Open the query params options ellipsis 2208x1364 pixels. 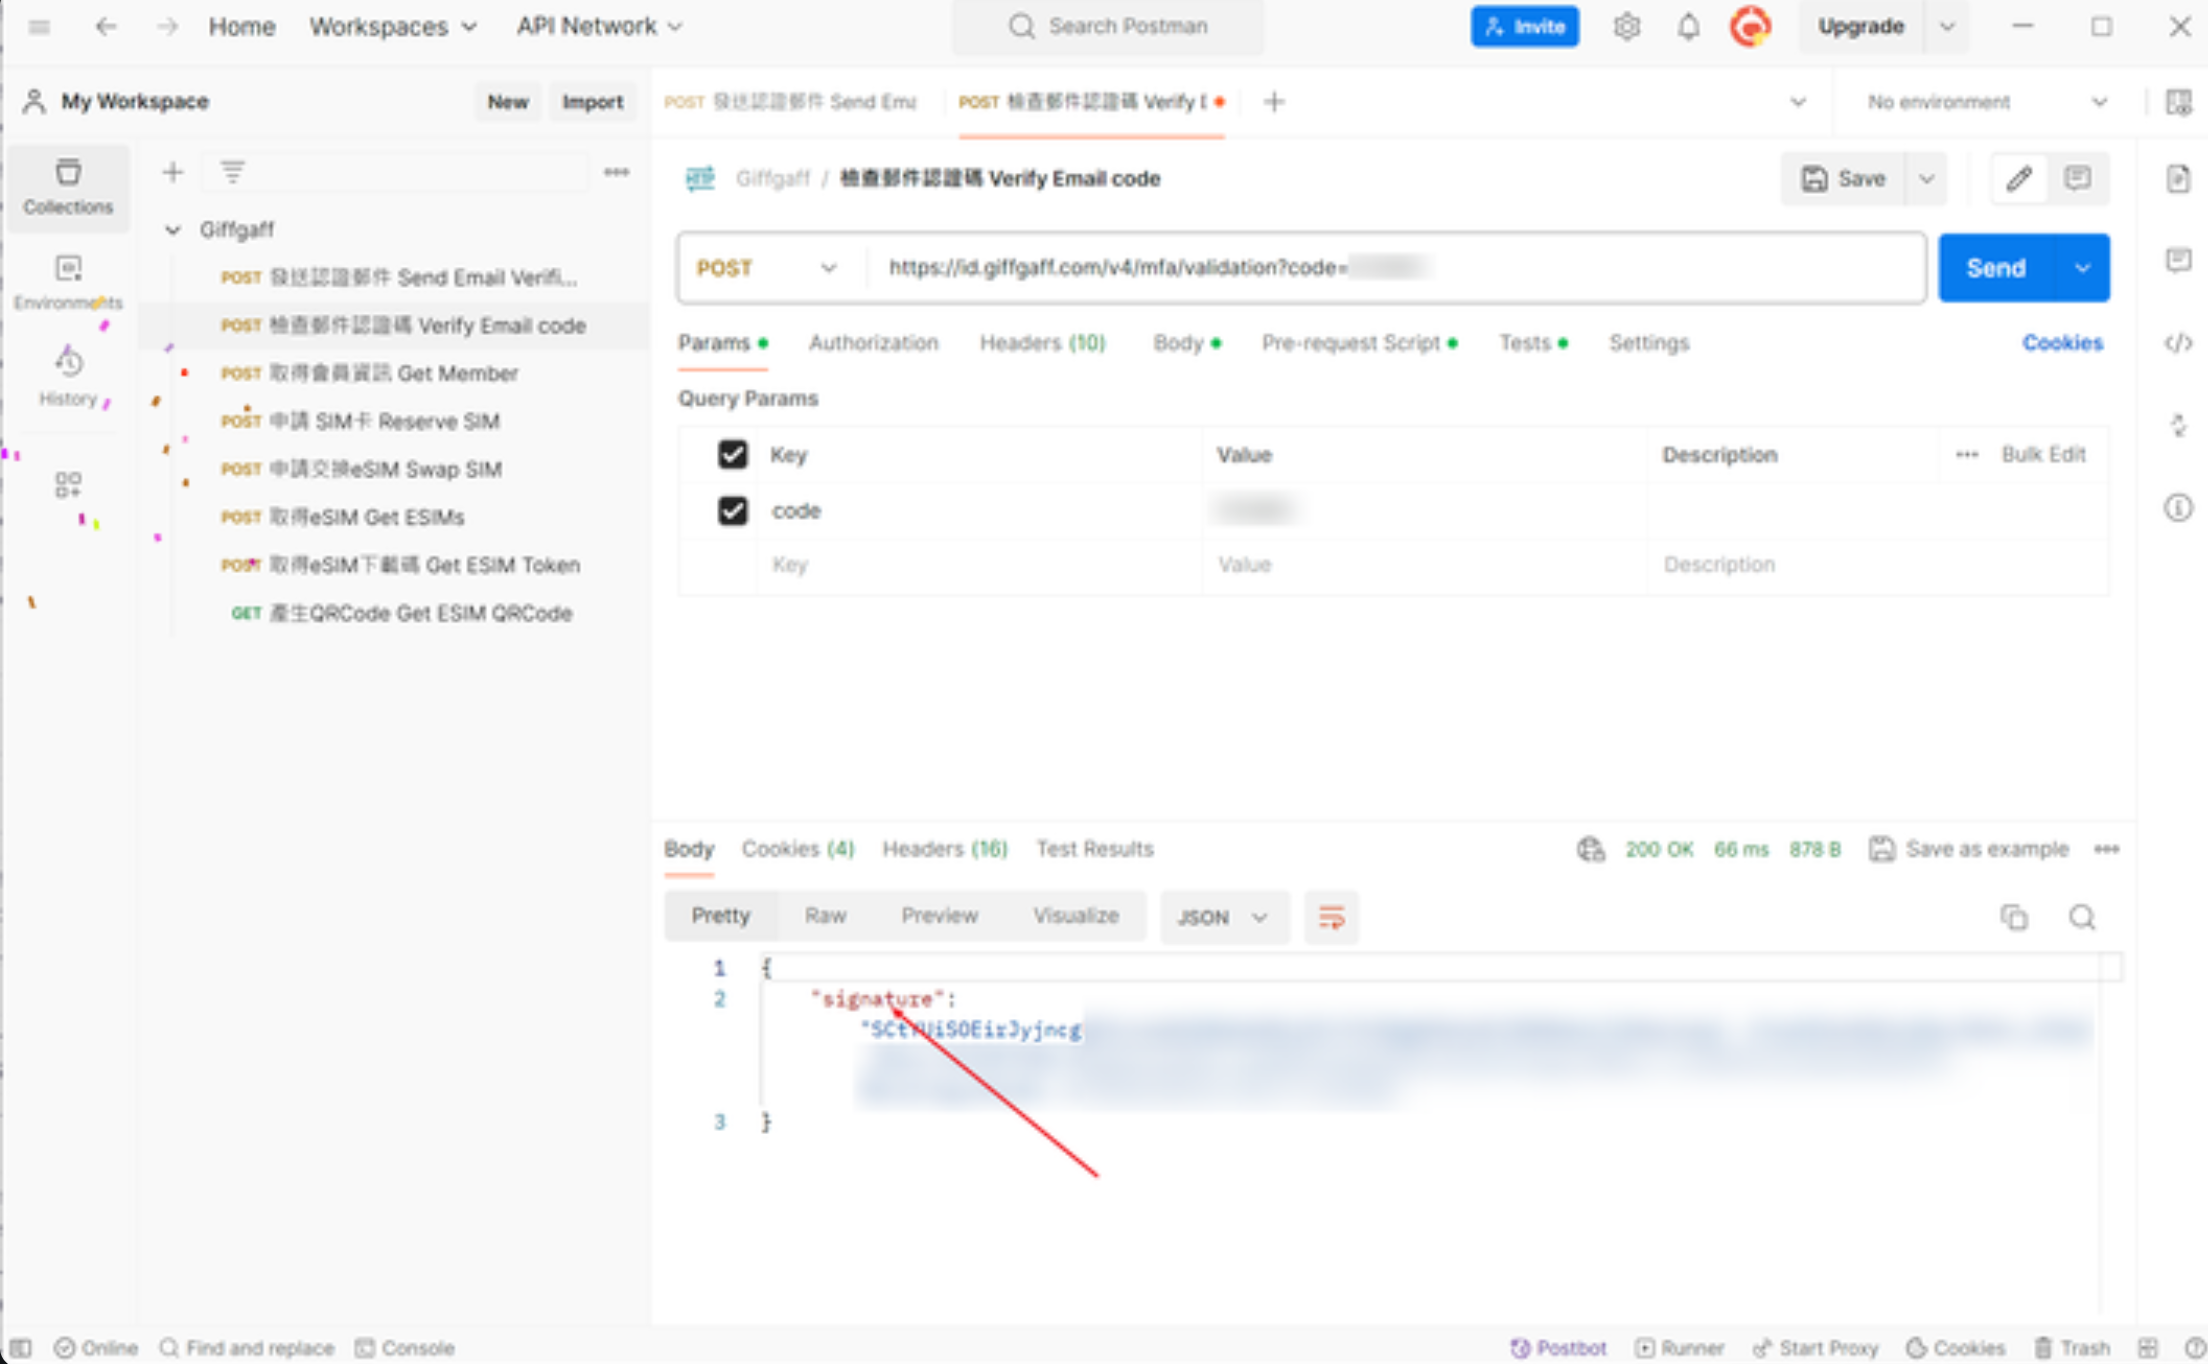click(1967, 455)
